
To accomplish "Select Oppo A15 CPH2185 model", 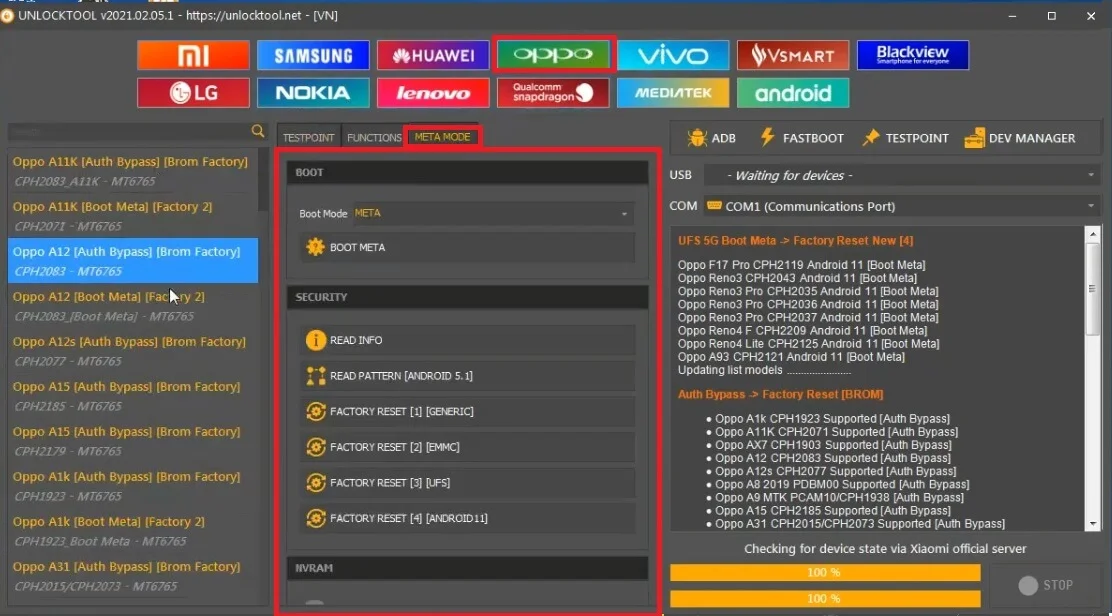I will pos(133,396).
